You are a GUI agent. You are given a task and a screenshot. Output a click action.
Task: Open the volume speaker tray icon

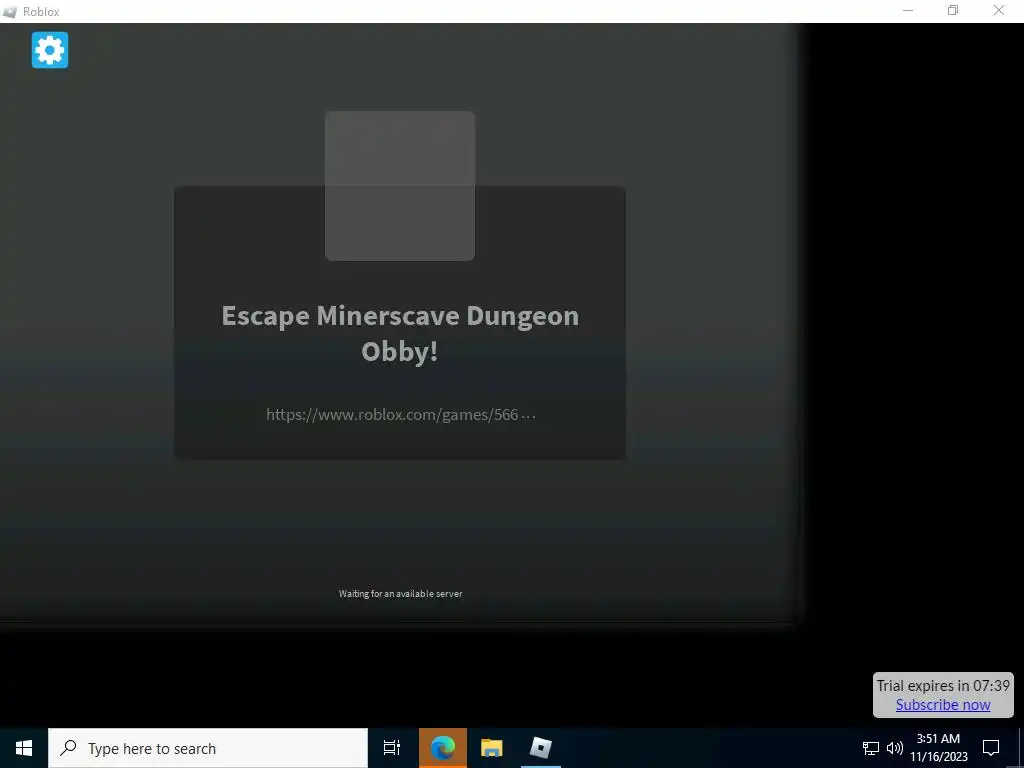point(895,748)
